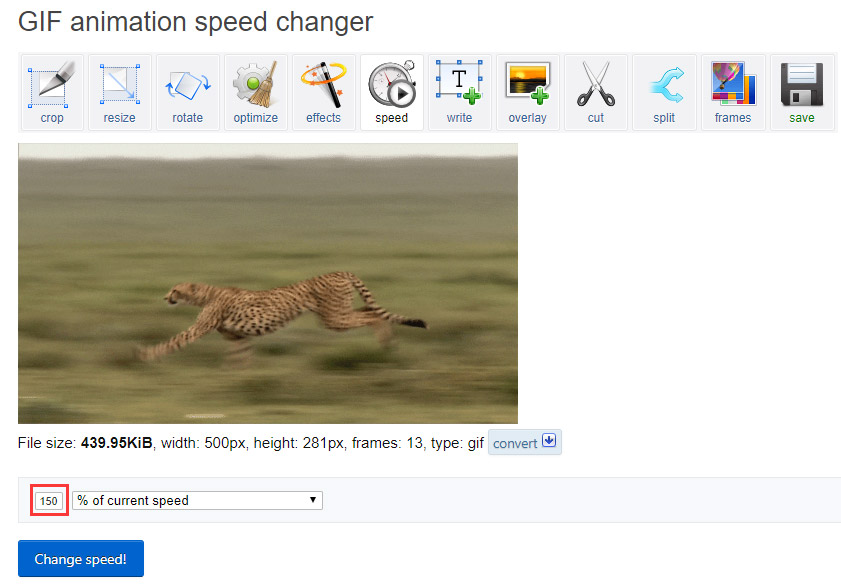Click the bold 439.95KiB file size text
Viewport: 841px width, 586px height.
[x=116, y=443]
